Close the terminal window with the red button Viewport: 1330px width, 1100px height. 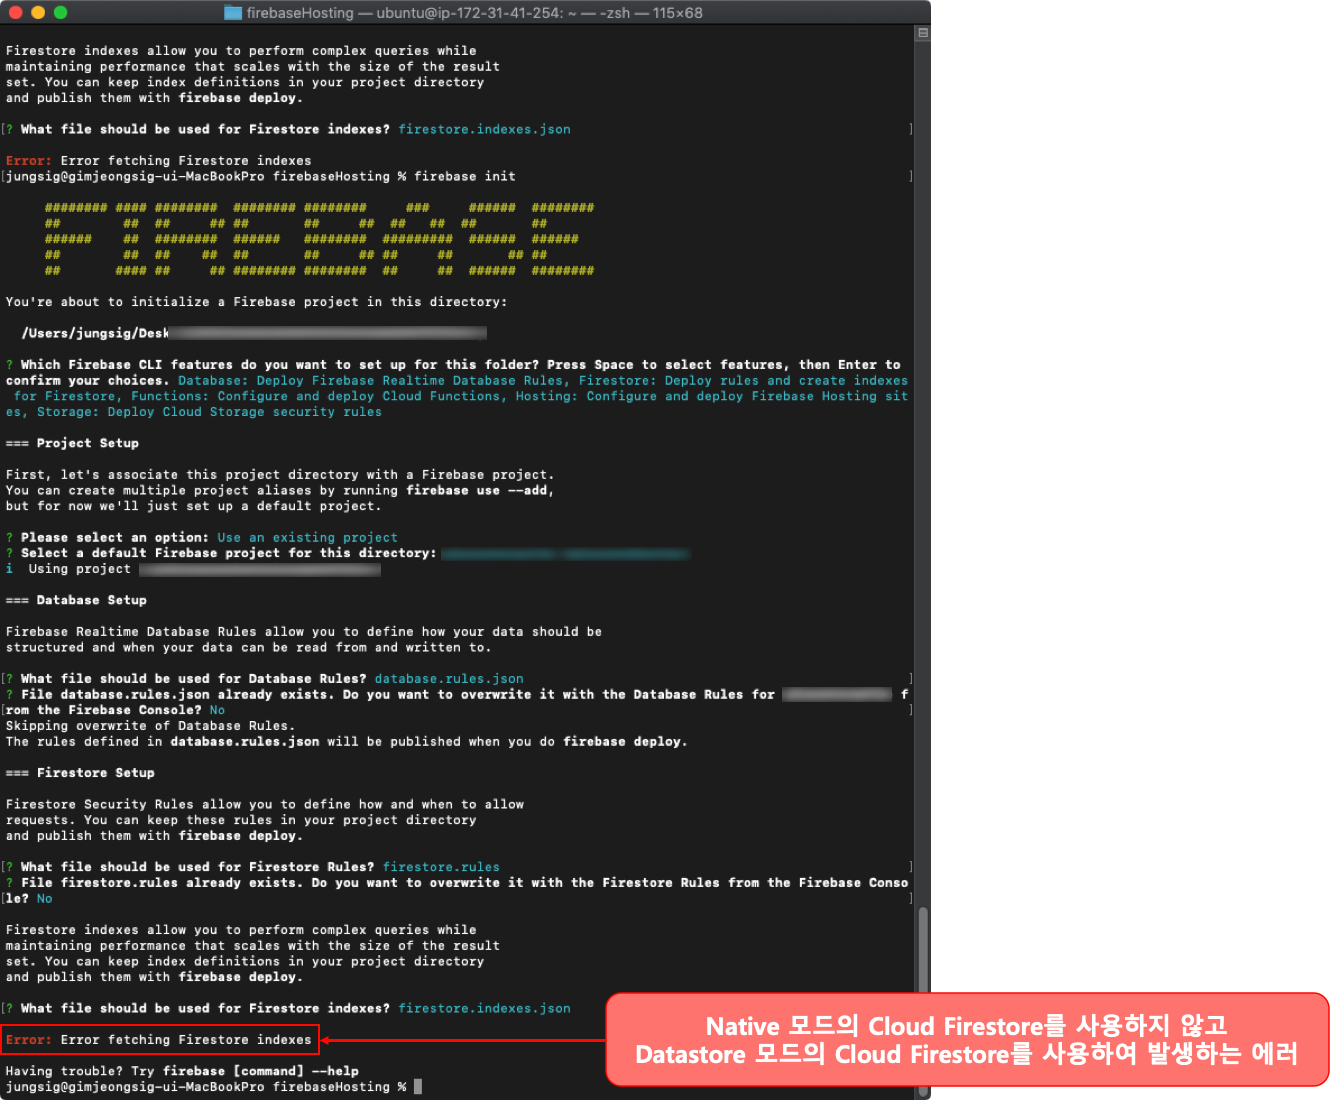pyautogui.click(x=16, y=13)
